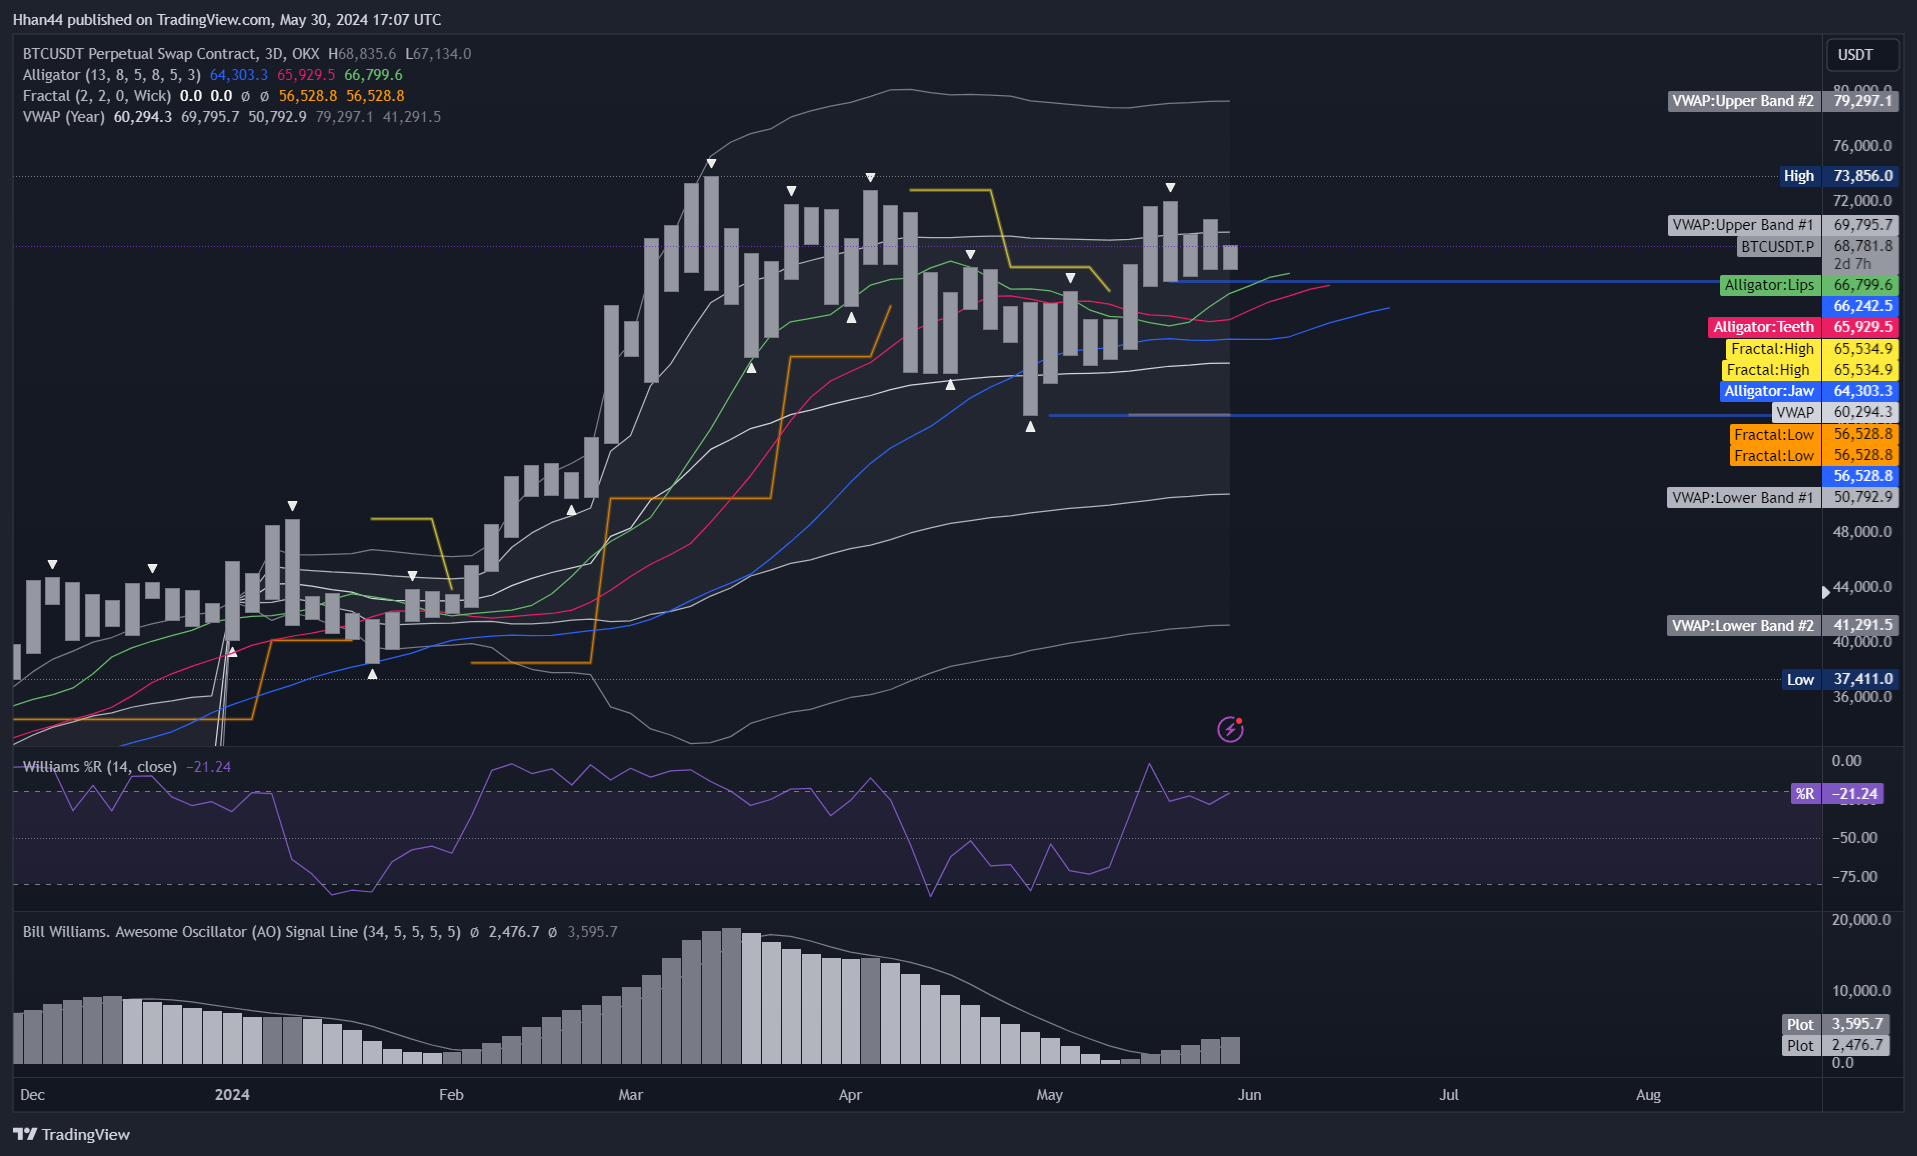Click the purple lightning replay icon
Image resolution: width=1917 pixels, height=1156 pixels.
click(x=1230, y=729)
